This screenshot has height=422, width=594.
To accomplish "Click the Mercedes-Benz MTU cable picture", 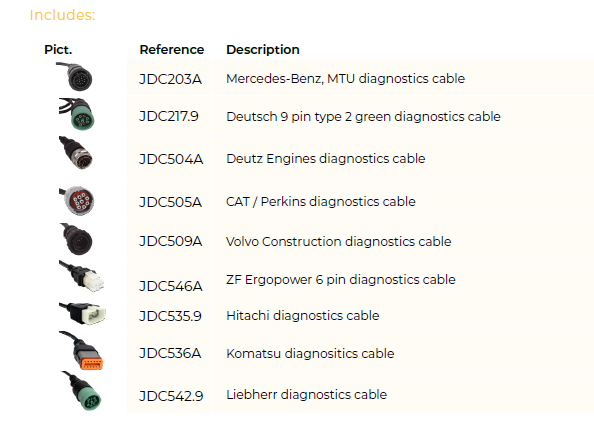I will 75,77.
